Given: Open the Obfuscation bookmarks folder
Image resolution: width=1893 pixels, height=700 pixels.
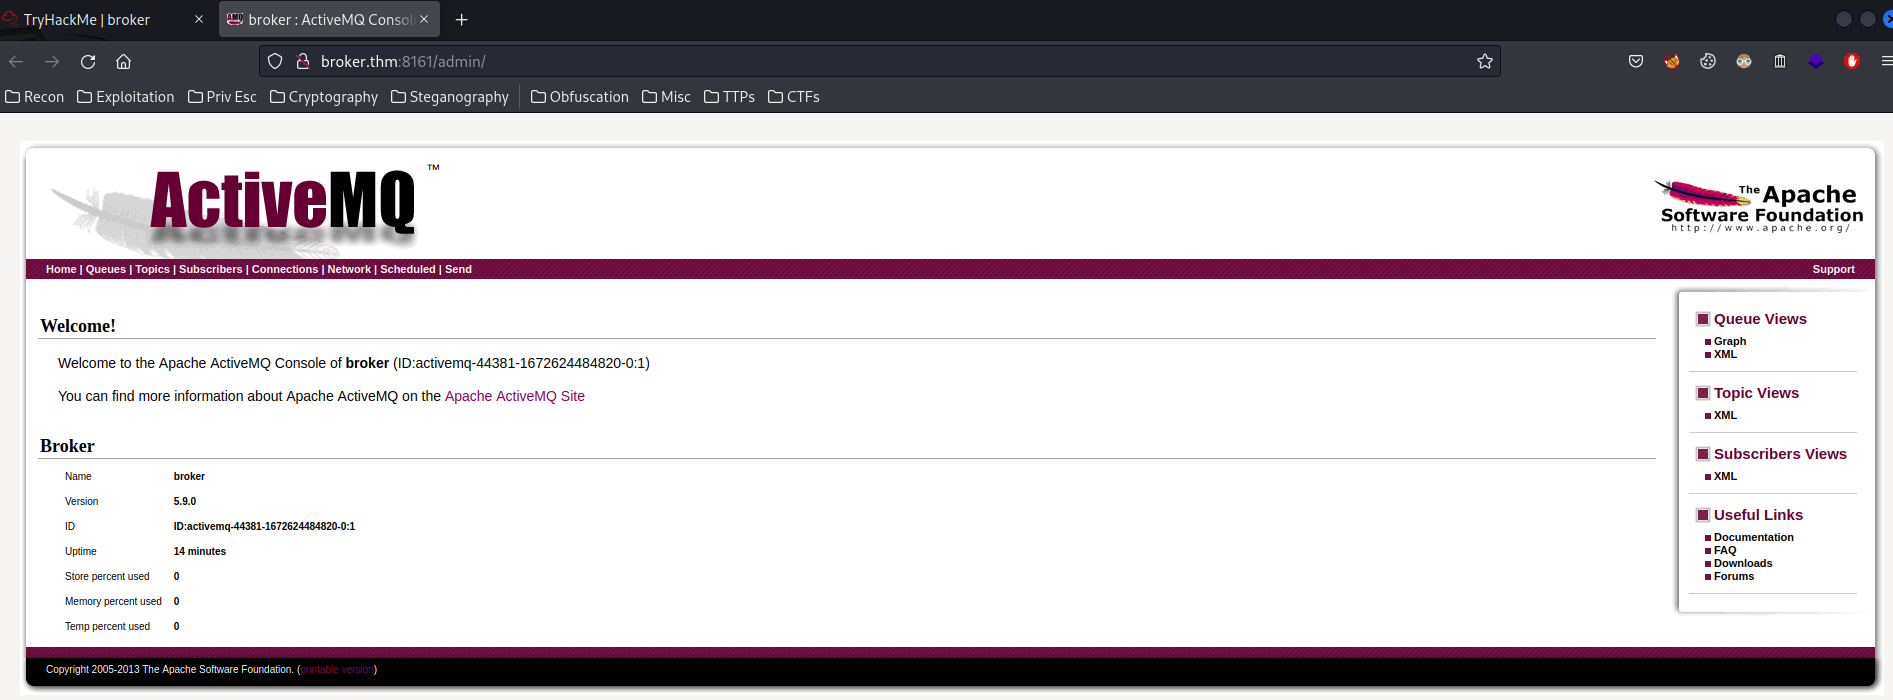Looking at the screenshot, I should tap(580, 97).
